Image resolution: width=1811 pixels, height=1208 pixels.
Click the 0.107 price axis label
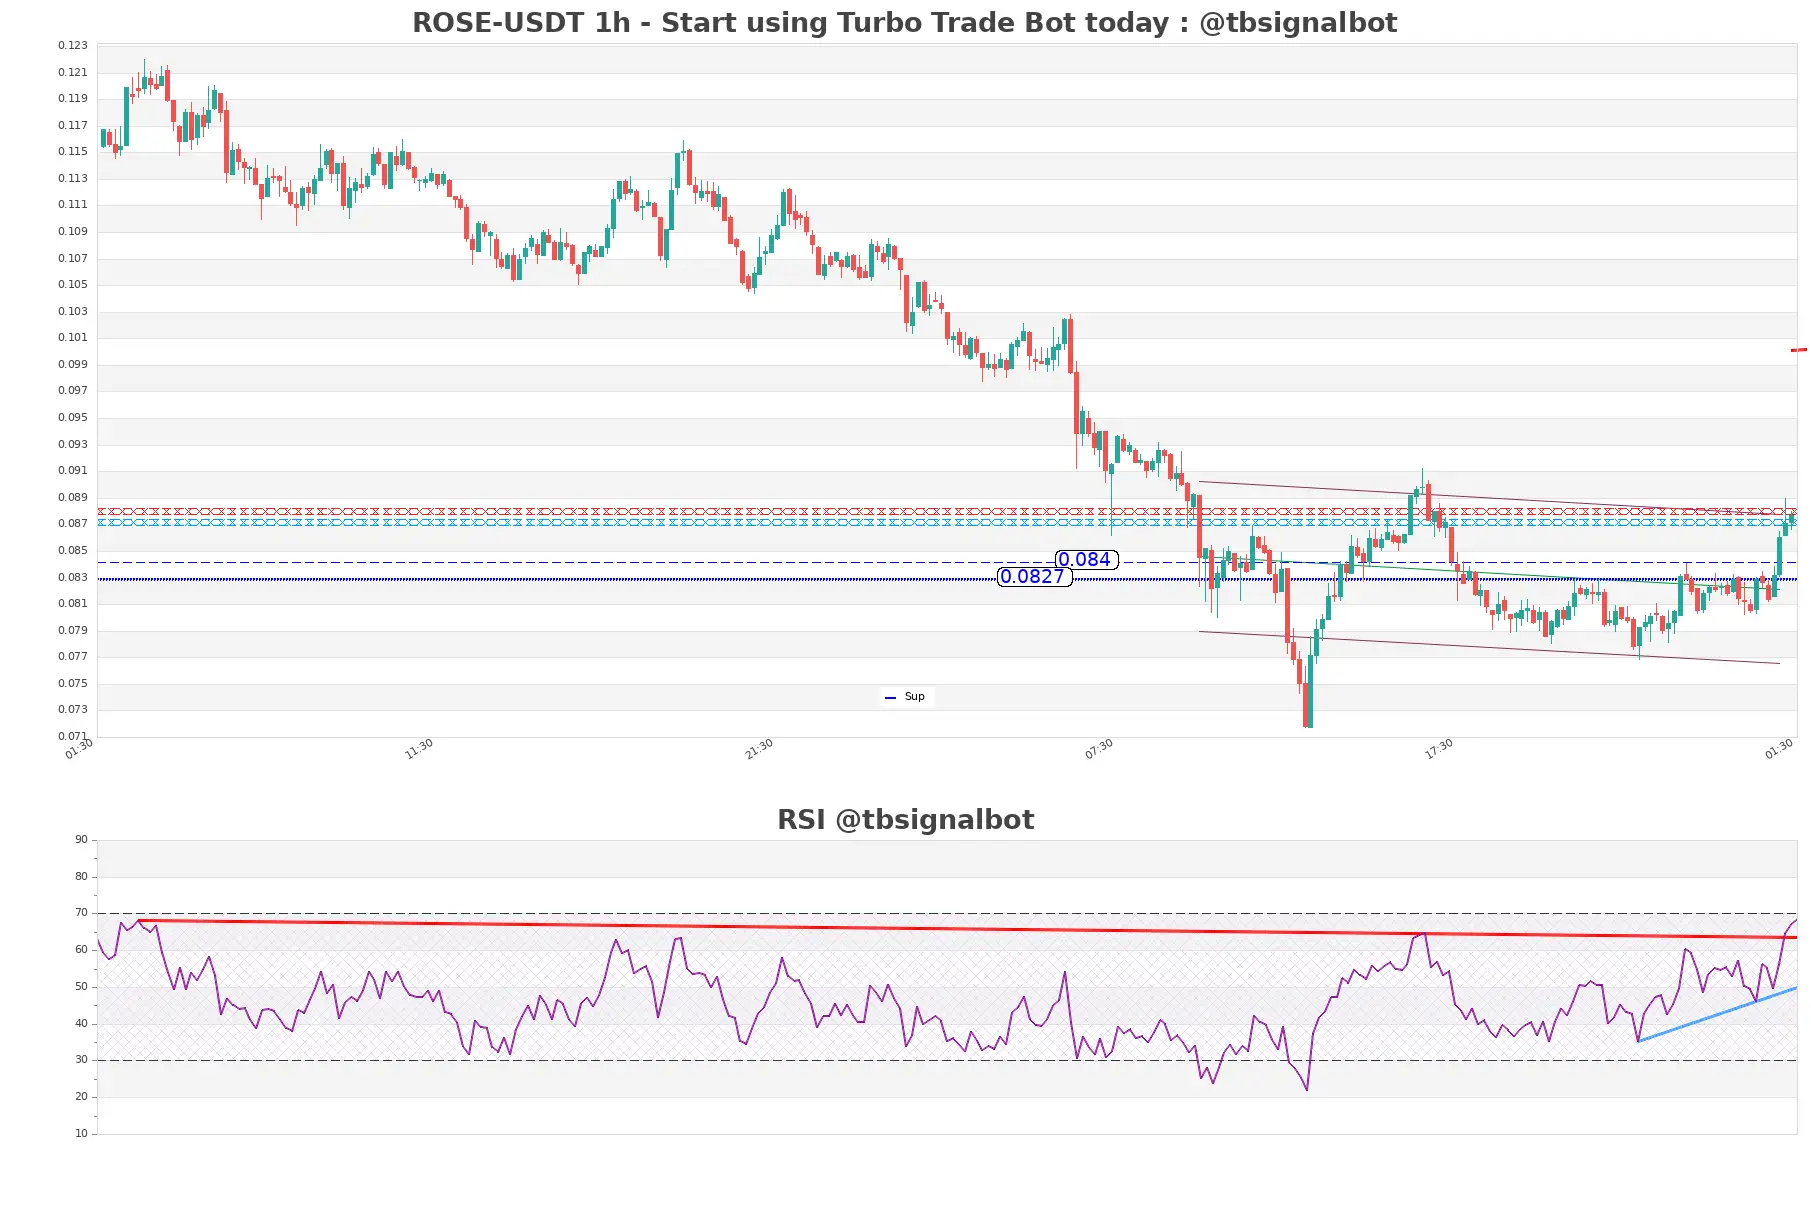coord(72,258)
